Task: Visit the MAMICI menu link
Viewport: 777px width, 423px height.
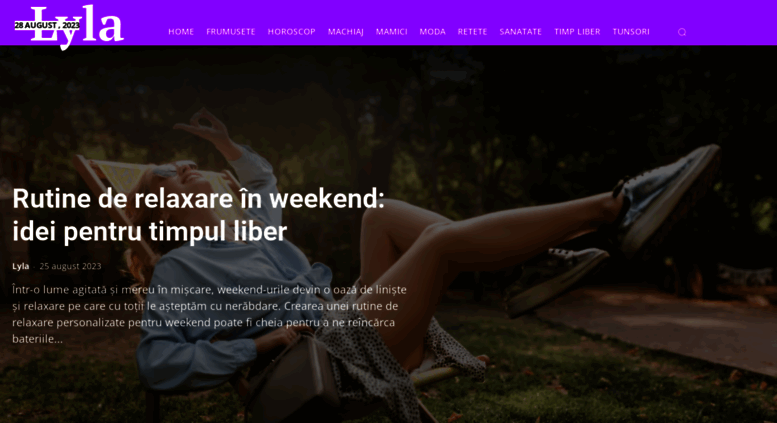Action: pyautogui.click(x=391, y=32)
